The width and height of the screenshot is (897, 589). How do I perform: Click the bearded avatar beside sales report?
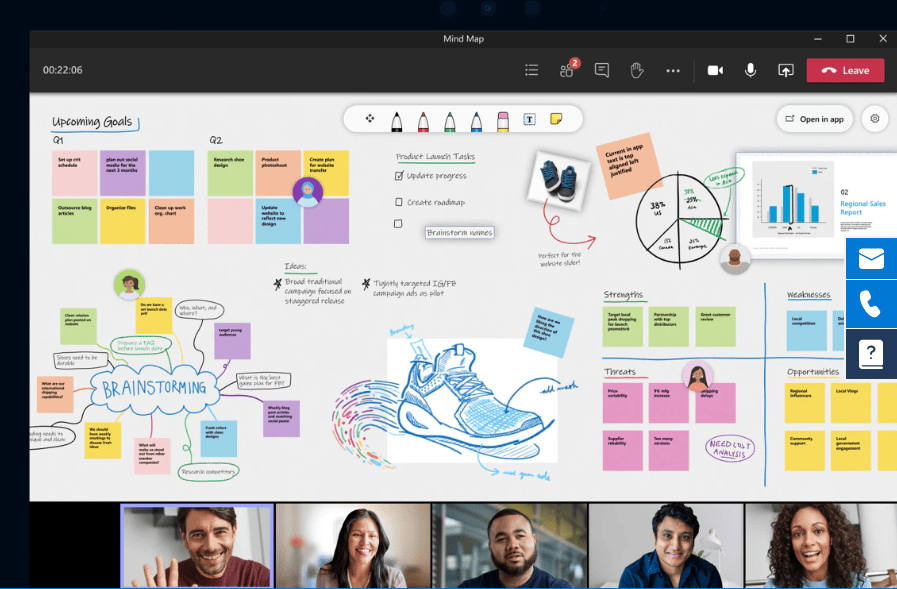point(735,259)
